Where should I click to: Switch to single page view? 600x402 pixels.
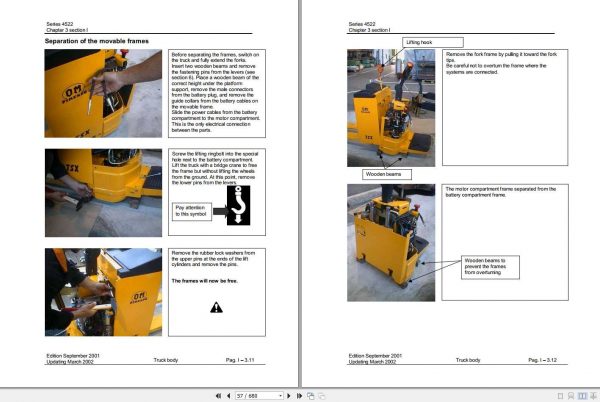coord(561,396)
